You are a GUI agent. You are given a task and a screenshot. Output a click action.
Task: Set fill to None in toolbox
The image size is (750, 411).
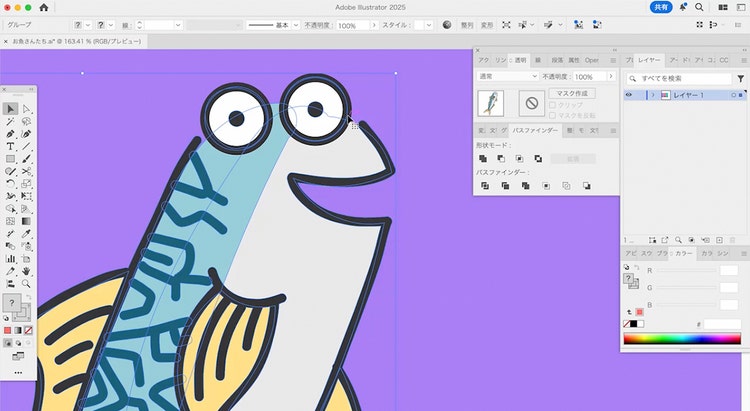[x=28, y=330]
